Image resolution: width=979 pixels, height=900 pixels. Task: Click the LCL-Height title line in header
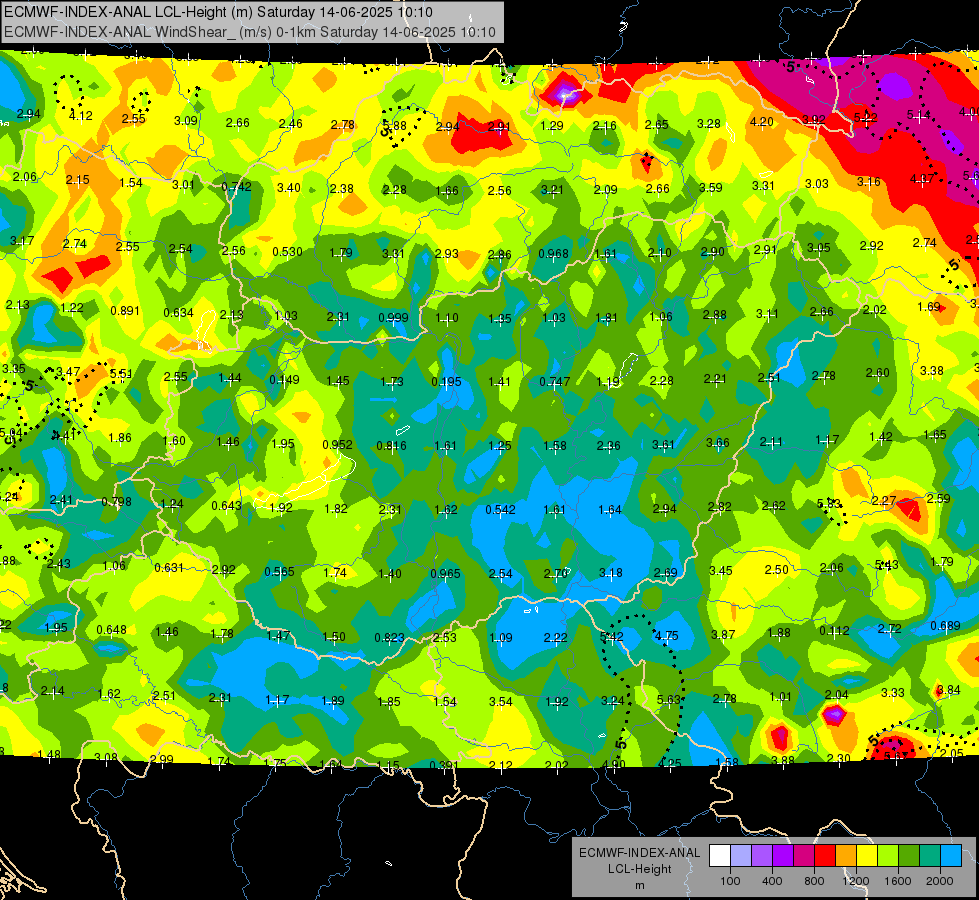219,12
